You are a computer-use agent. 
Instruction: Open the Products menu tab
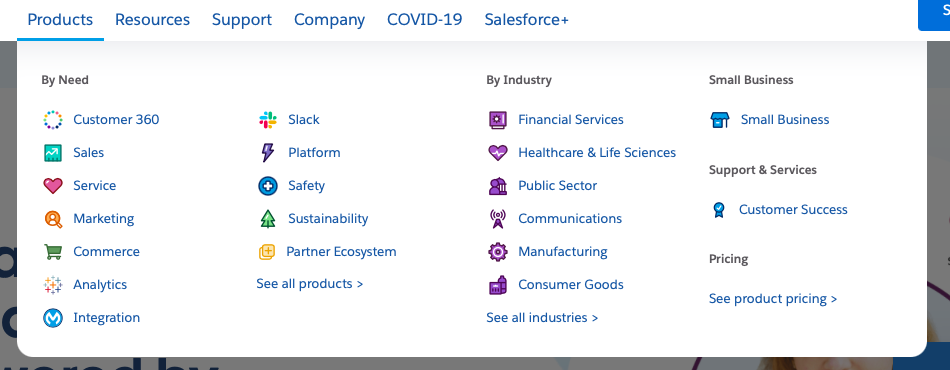pyautogui.click(x=60, y=19)
